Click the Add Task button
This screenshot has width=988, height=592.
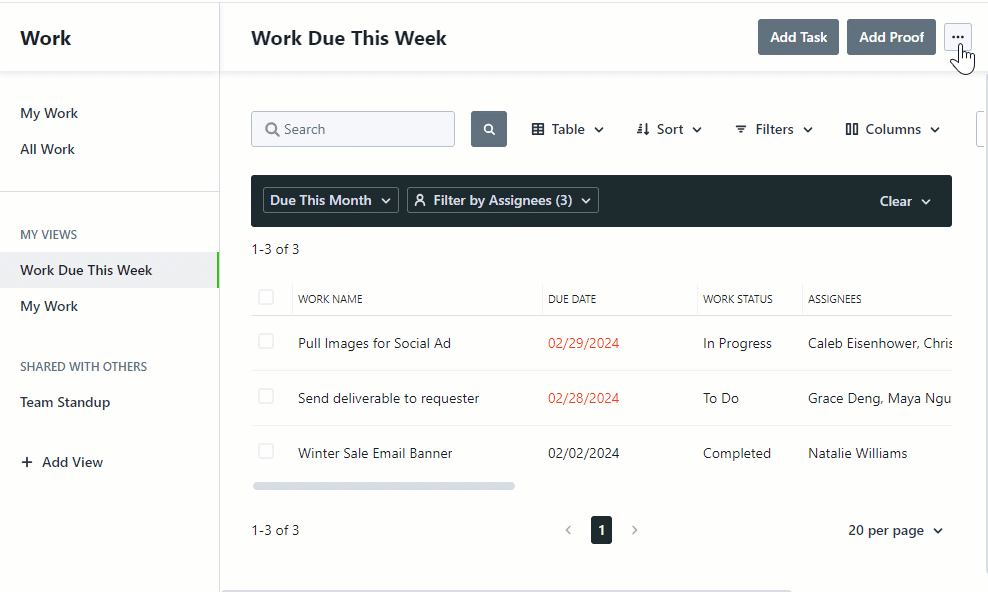(798, 37)
